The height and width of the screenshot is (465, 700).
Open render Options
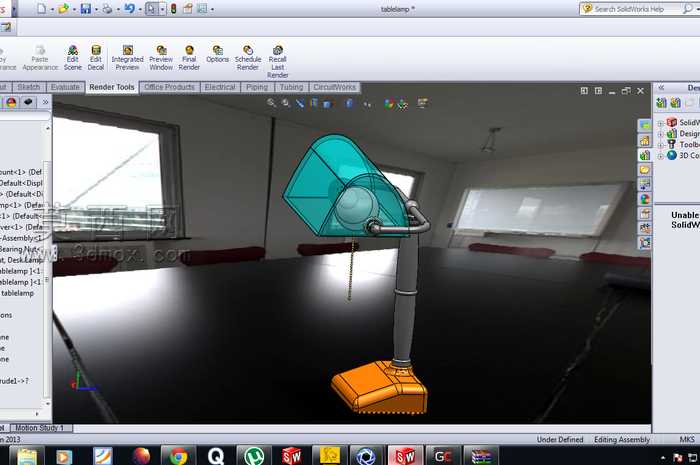[217, 54]
